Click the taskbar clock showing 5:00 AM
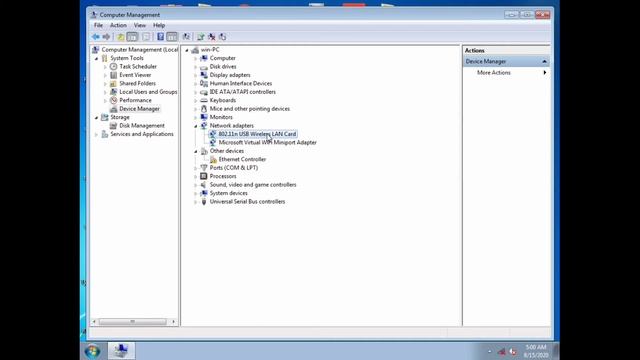Viewport: 640px width, 360px height. click(536, 351)
